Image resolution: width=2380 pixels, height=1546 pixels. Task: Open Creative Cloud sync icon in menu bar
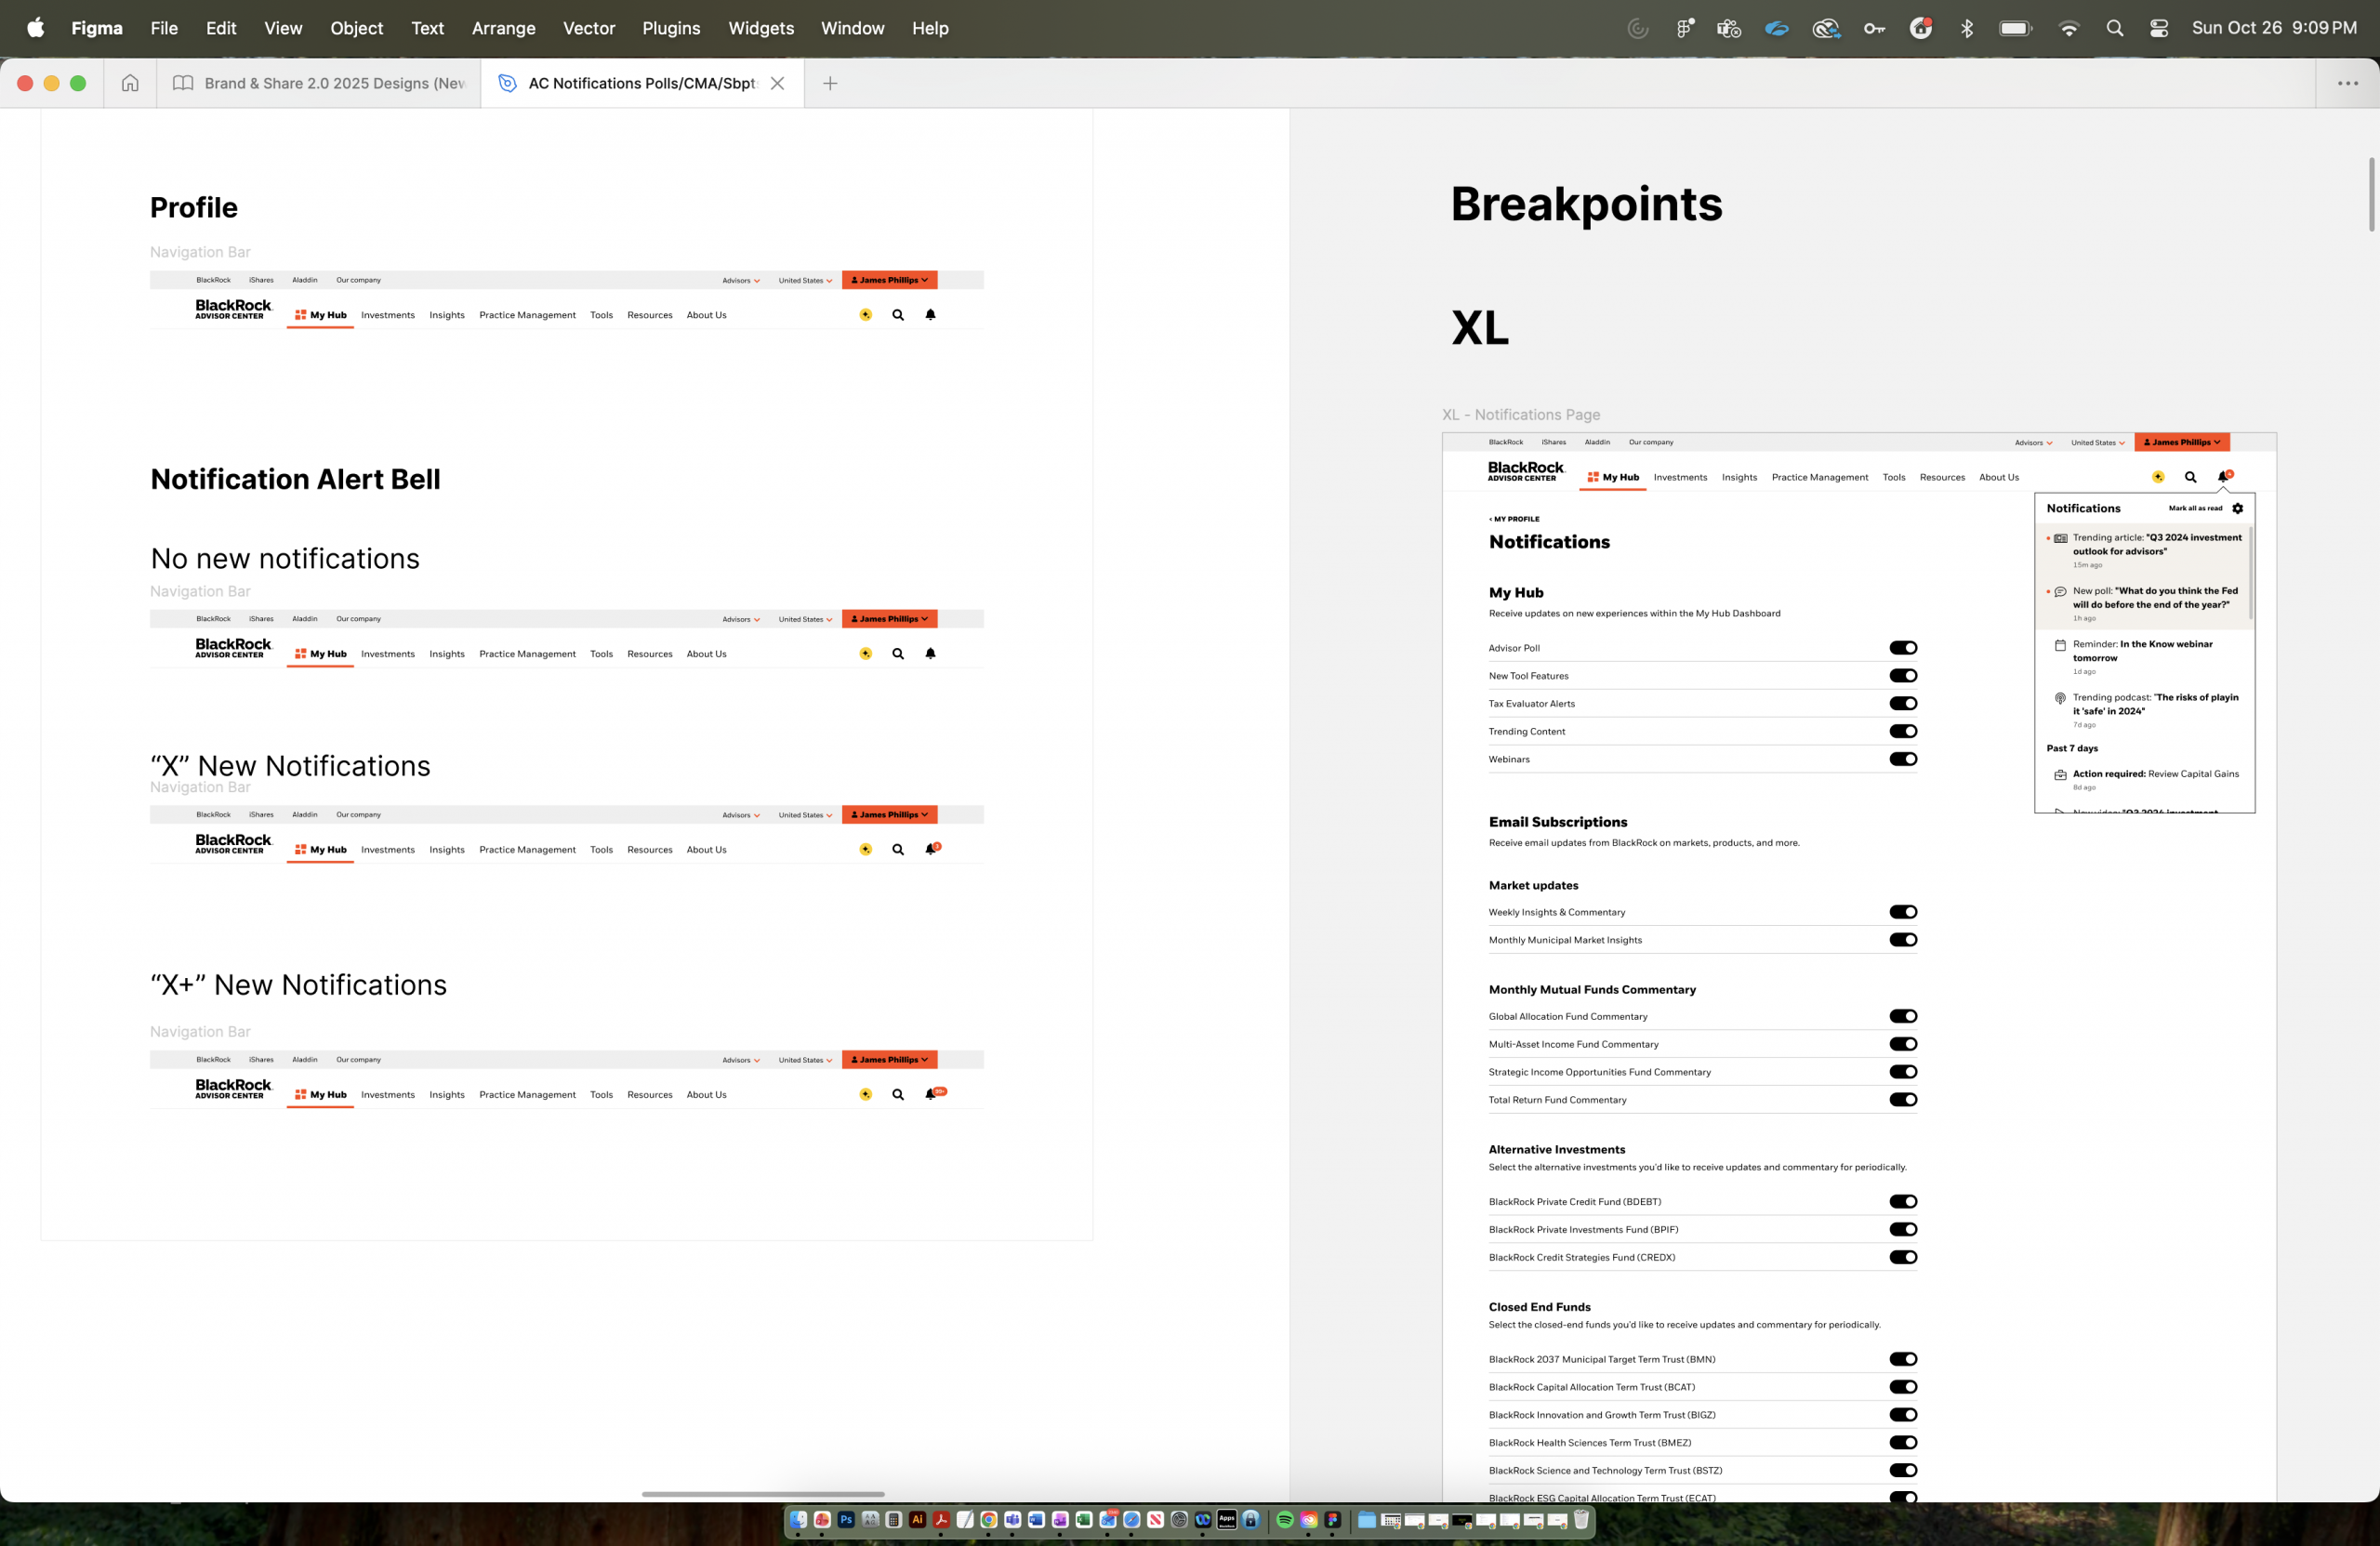(1826, 28)
